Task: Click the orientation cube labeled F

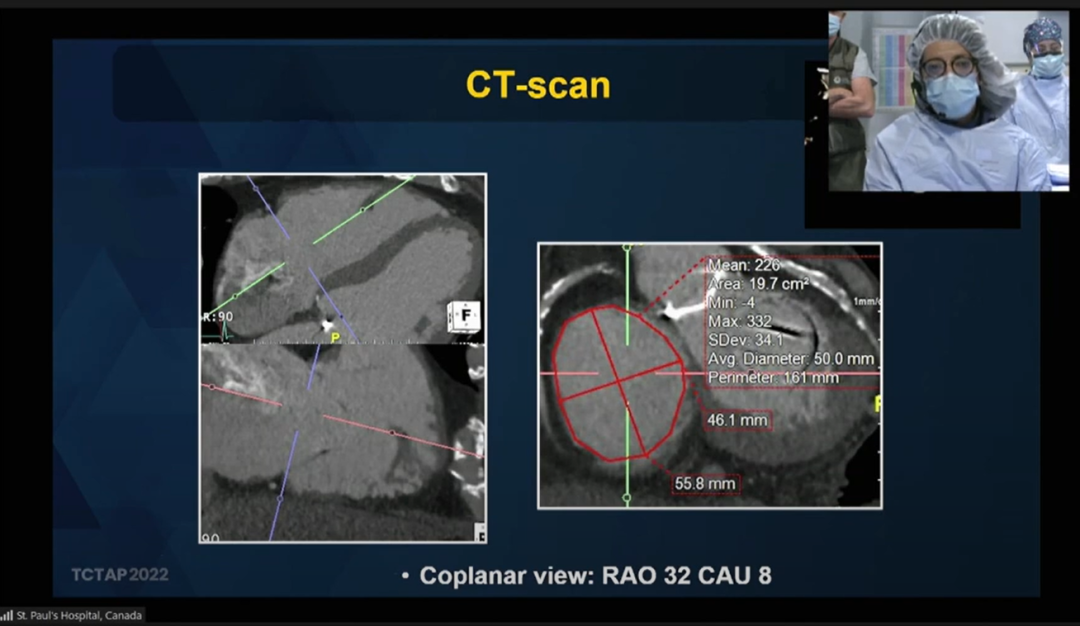Action: 464,316
